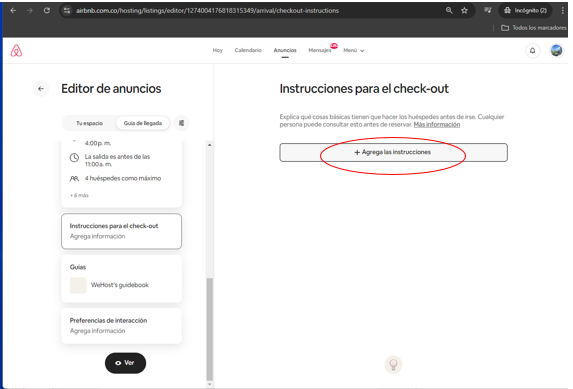The image size is (573, 389).
Task: Click Agrega las instrucciones button
Action: (393, 152)
